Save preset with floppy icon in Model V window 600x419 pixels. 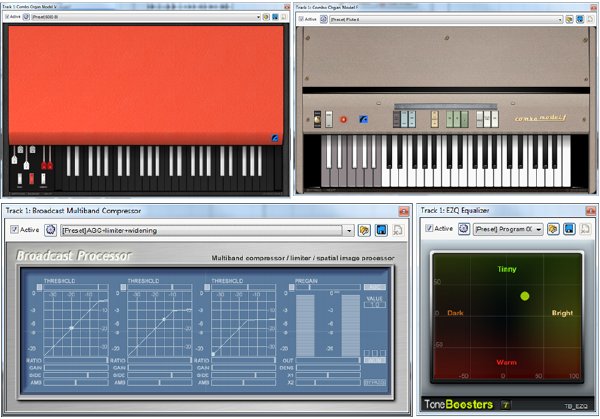[275, 17]
